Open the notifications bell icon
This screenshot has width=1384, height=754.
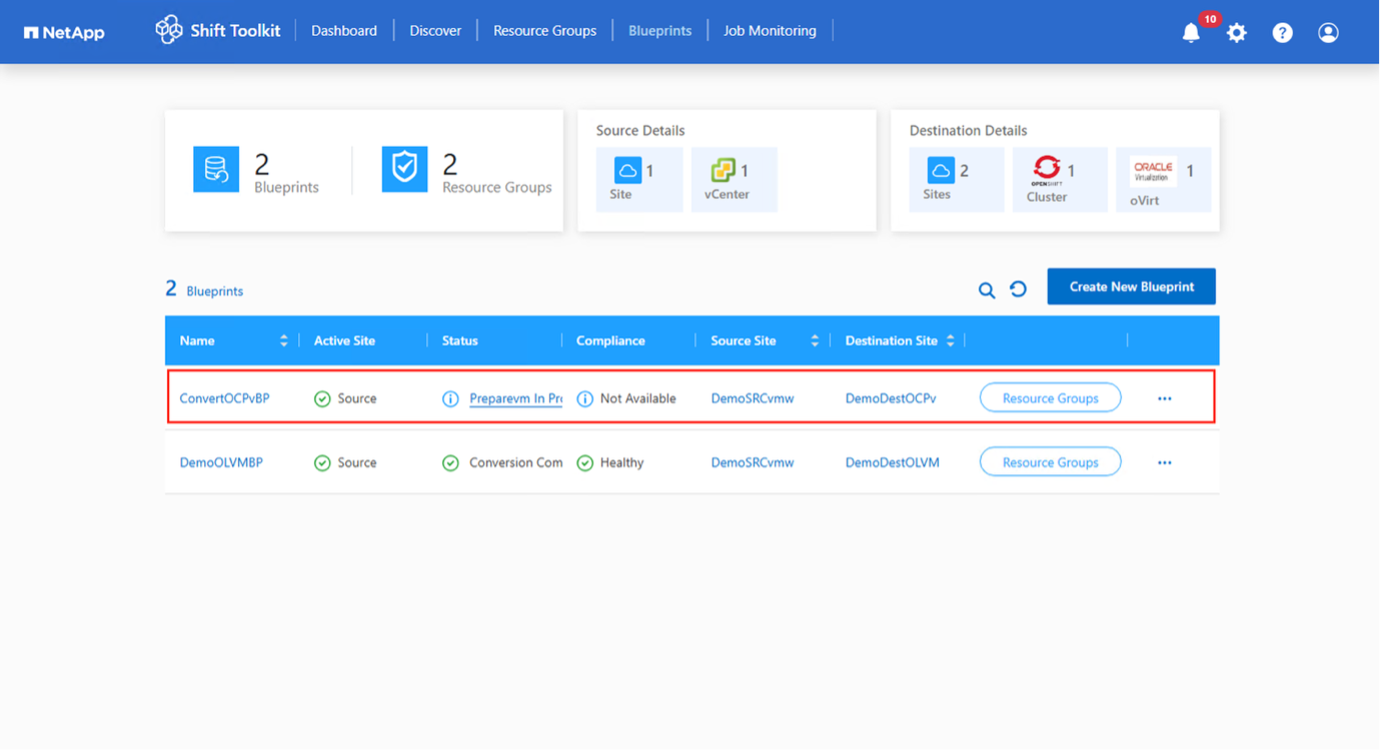1190,33
